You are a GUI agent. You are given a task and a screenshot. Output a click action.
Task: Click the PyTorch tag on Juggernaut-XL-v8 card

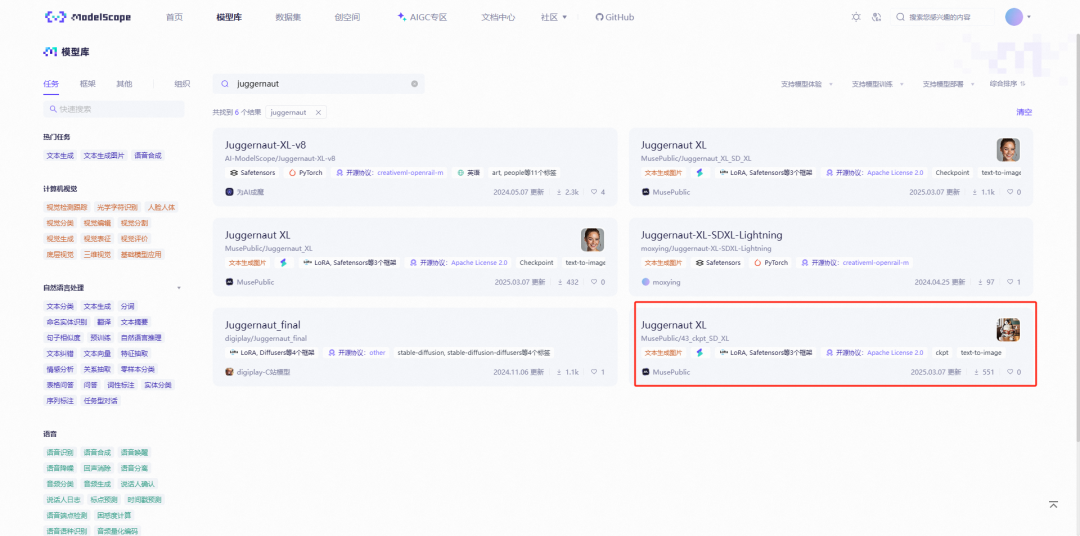[x=306, y=173]
